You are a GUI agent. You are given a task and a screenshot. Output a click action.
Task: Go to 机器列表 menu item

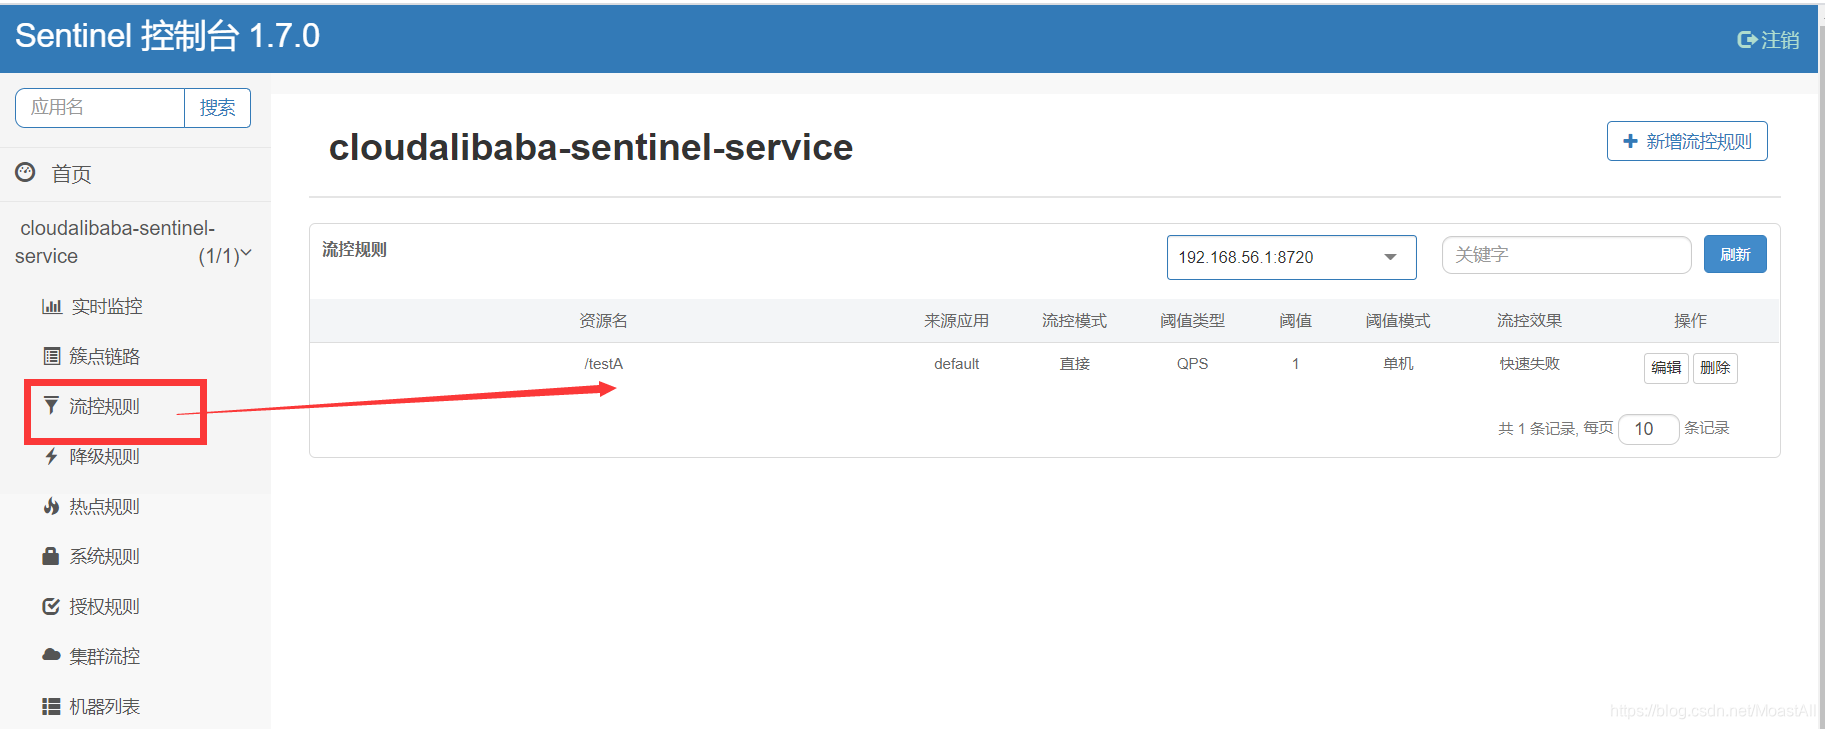point(104,706)
